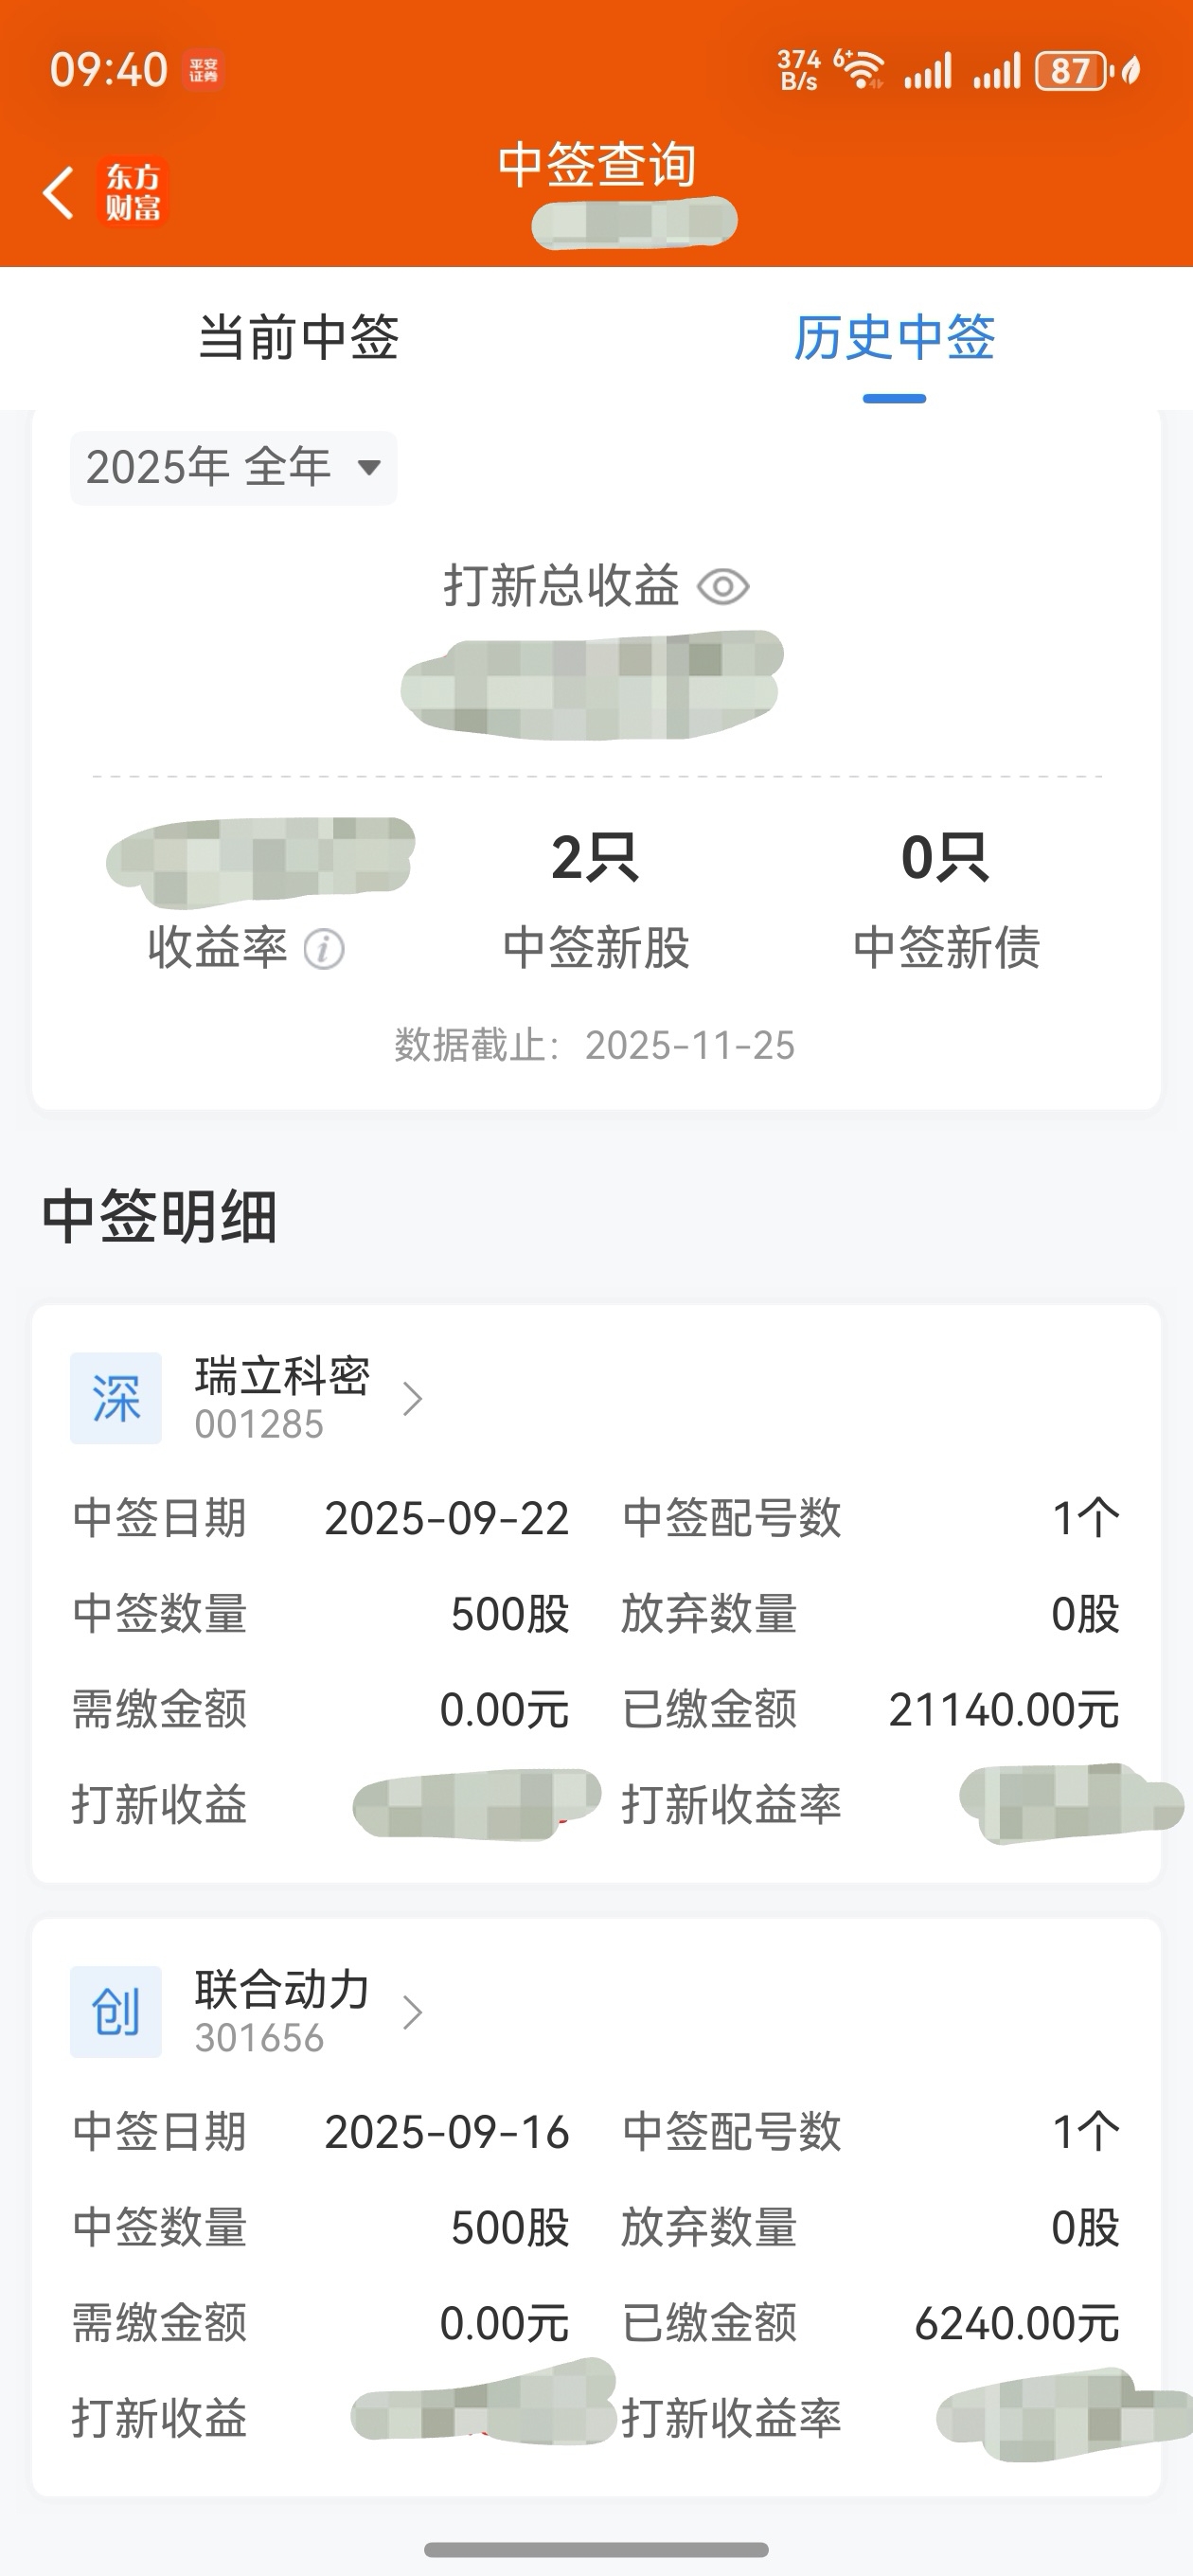Tap the 中签查询 page title
Image resolution: width=1193 pixels, height=2576 pixels.
point(597,165)
